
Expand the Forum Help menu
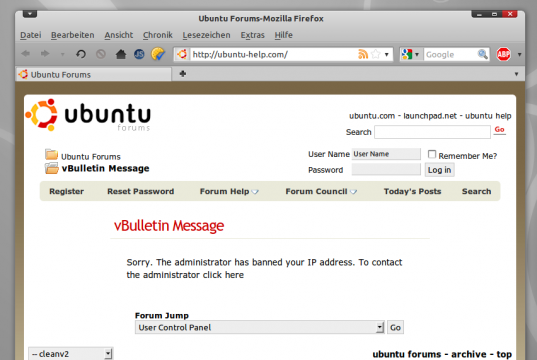[x=229, y=191]
